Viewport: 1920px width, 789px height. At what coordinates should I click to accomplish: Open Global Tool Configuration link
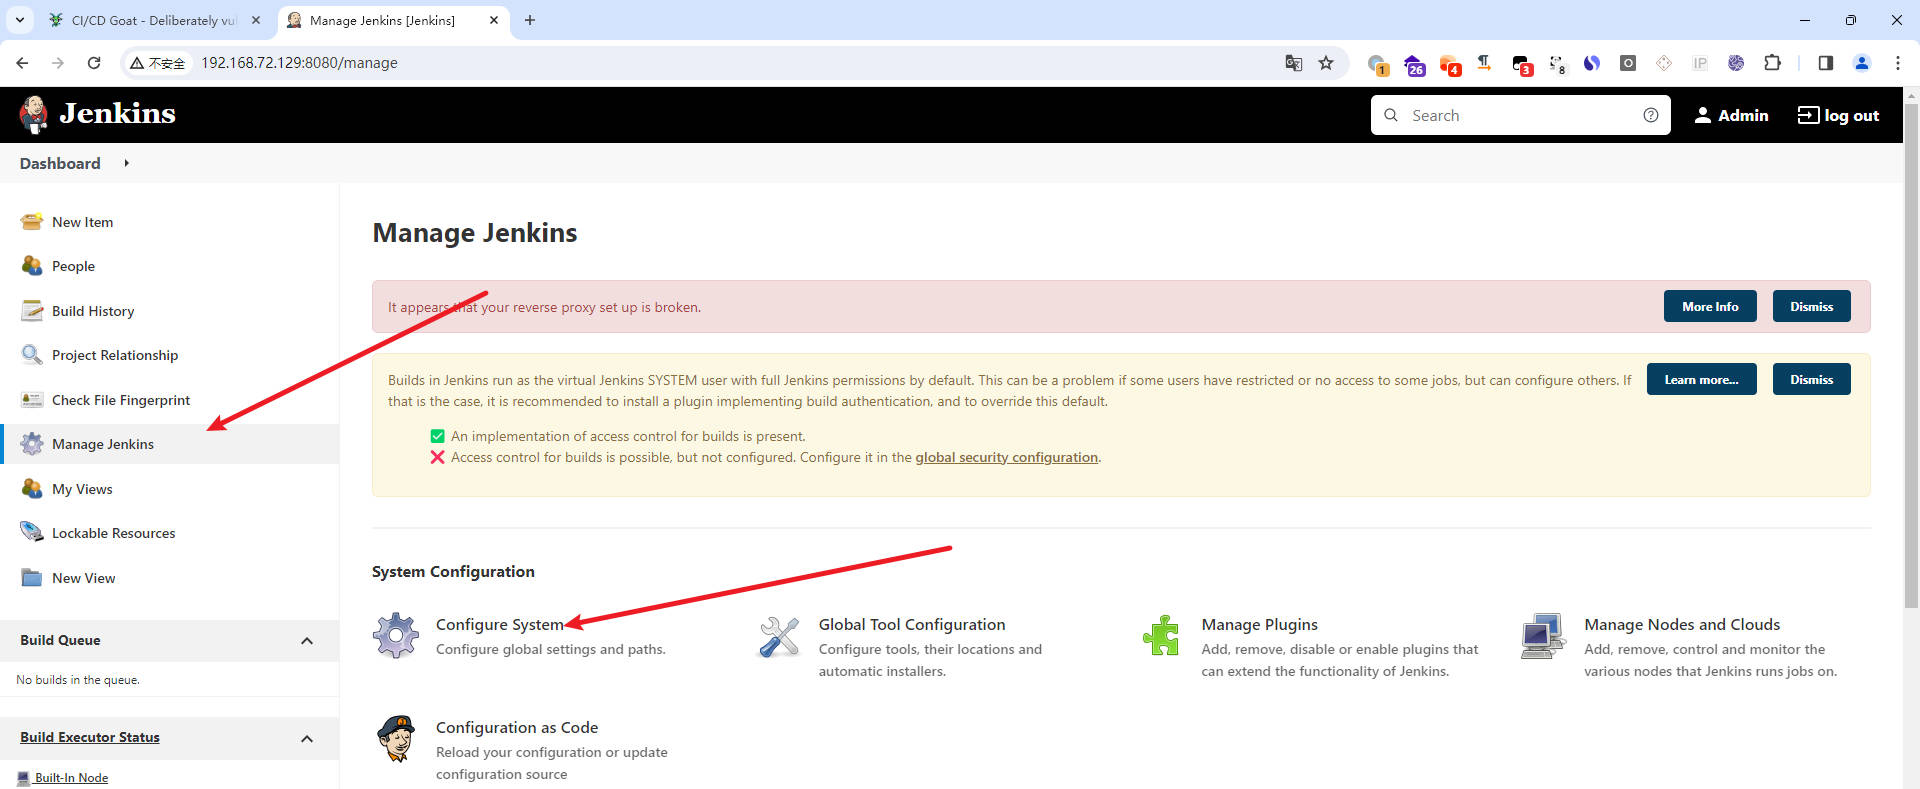(912, 624)
